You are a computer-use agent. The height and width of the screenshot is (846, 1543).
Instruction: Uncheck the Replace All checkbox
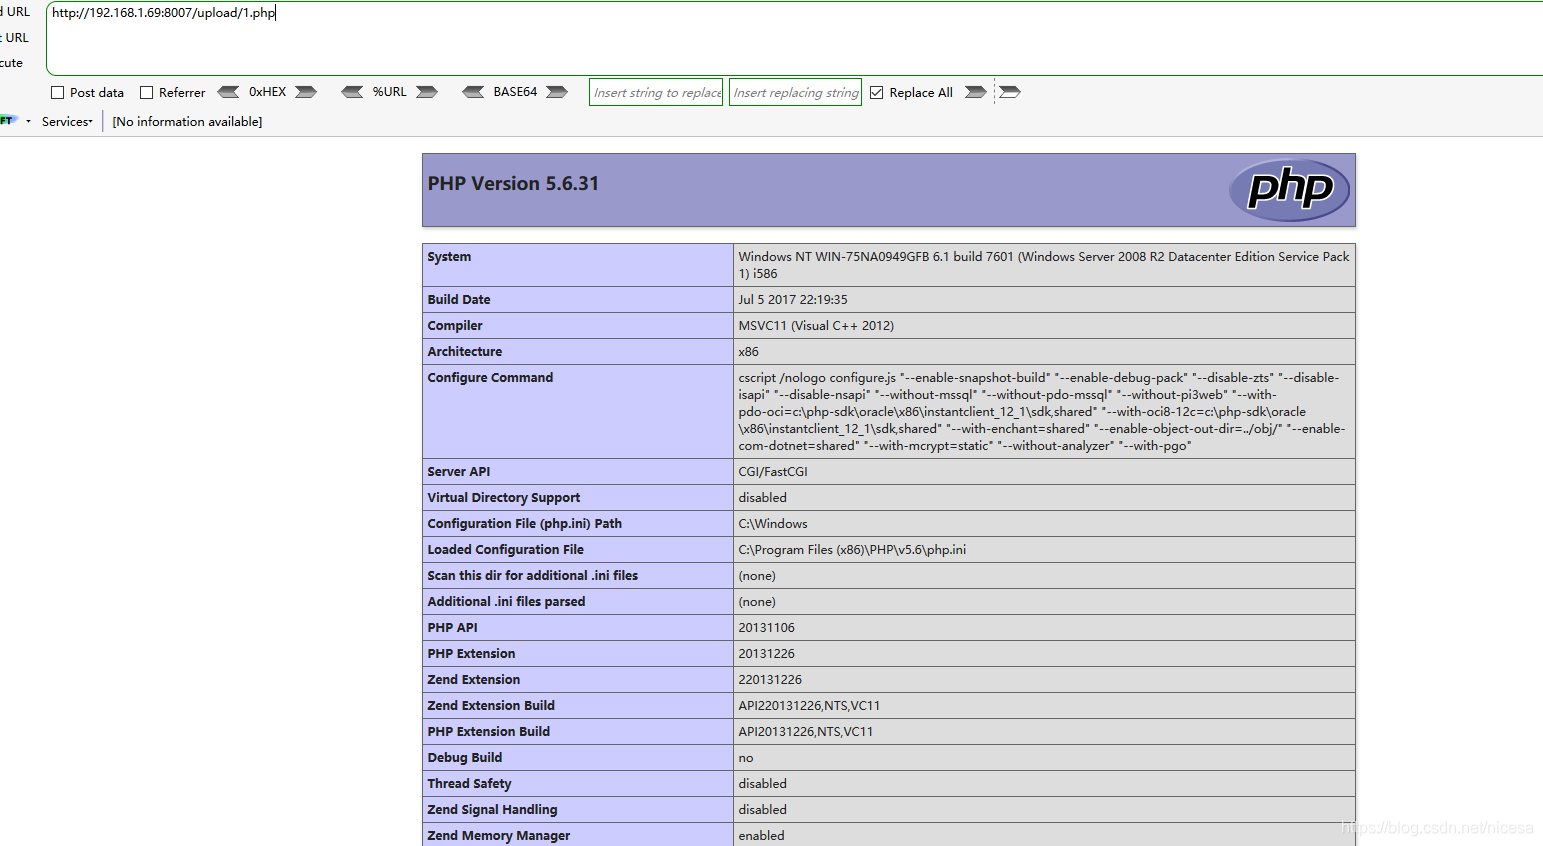point(877,93)
